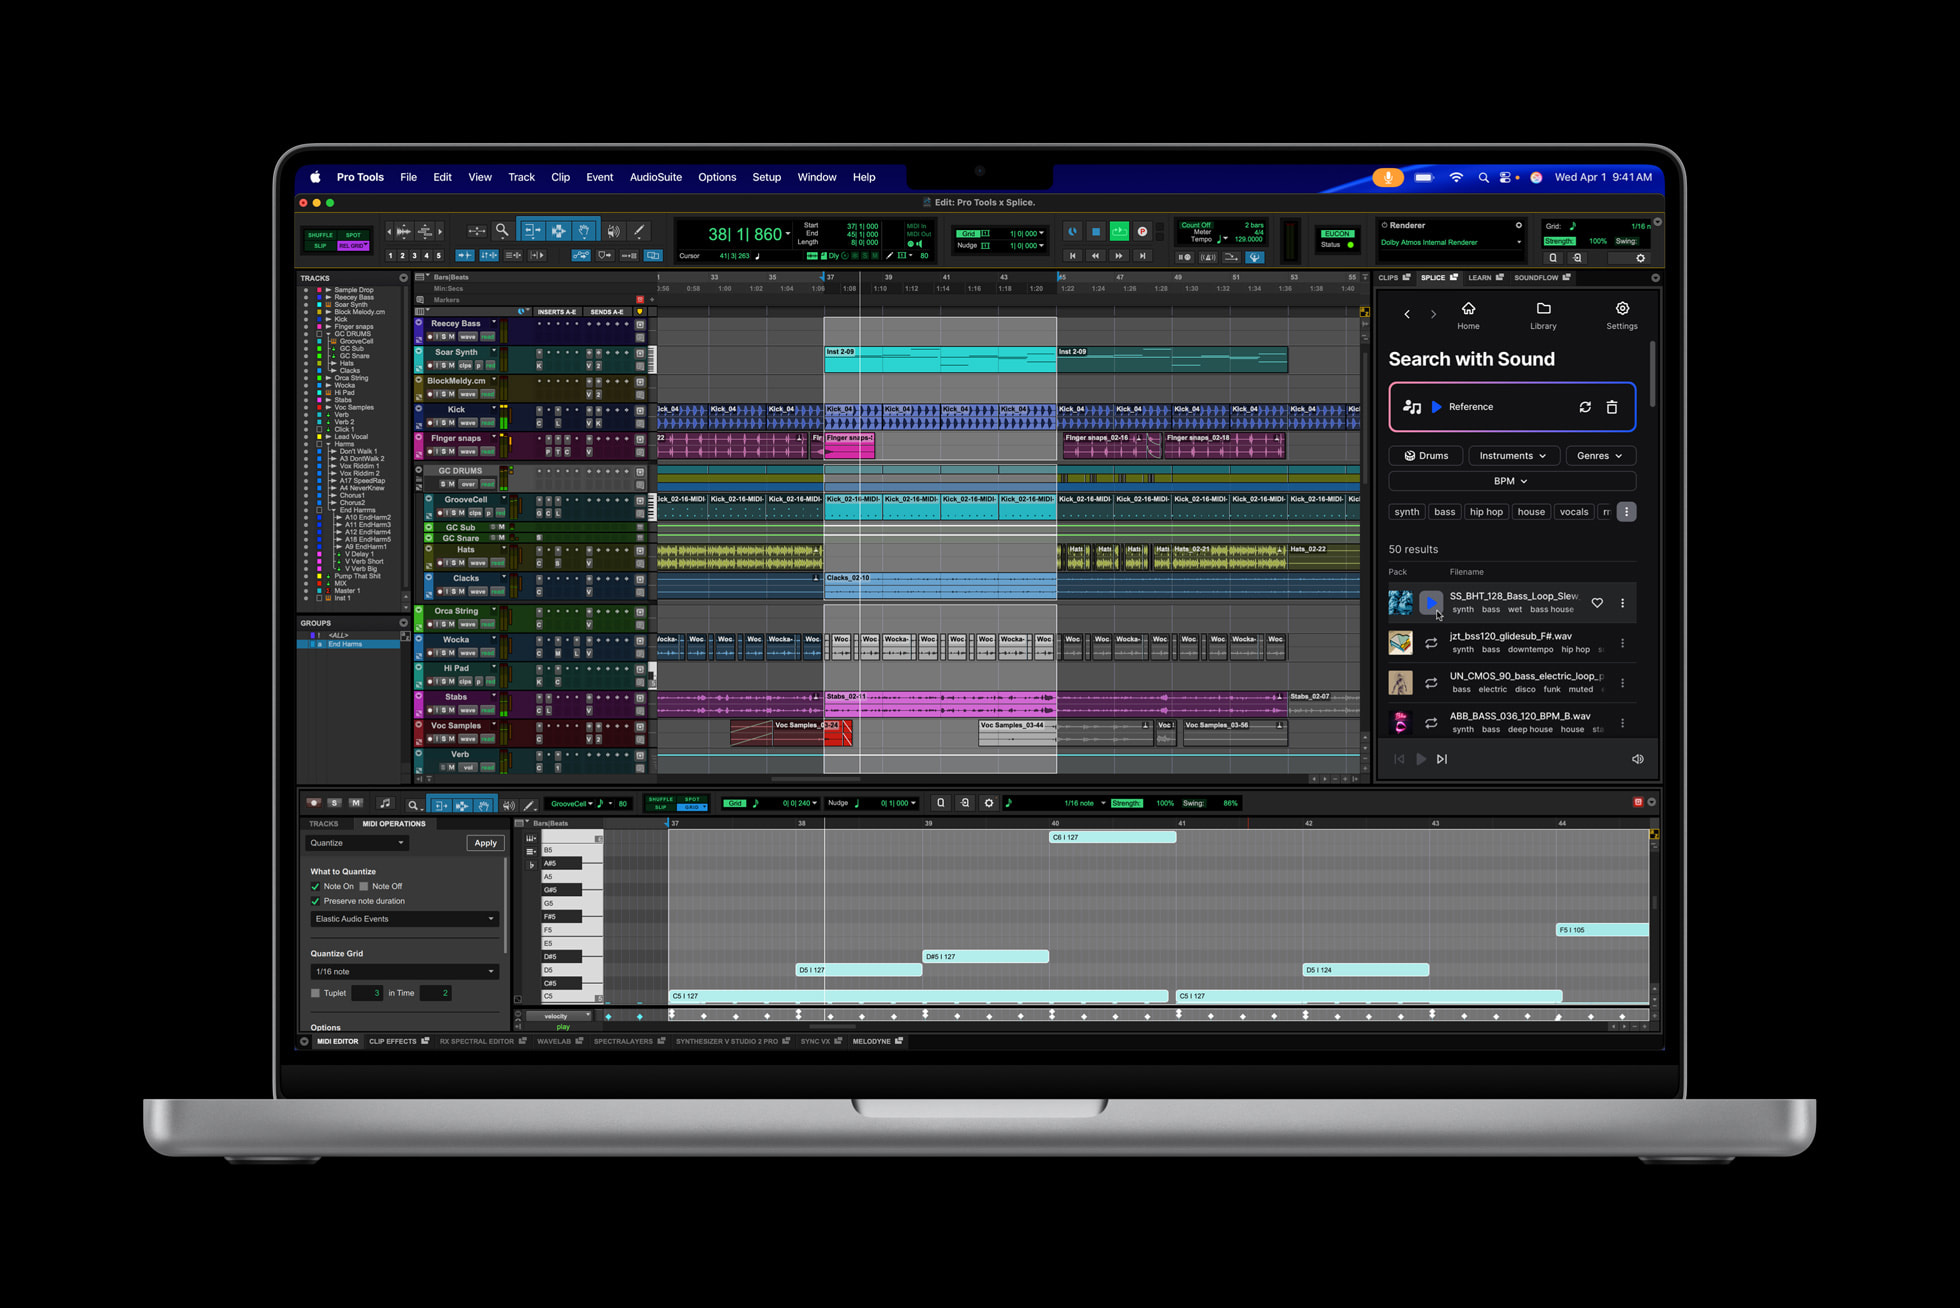This screenshot has width=1960, height=1308.
Task: Select the Zoomer tool in the Edit toolbar
Action: 503,230
